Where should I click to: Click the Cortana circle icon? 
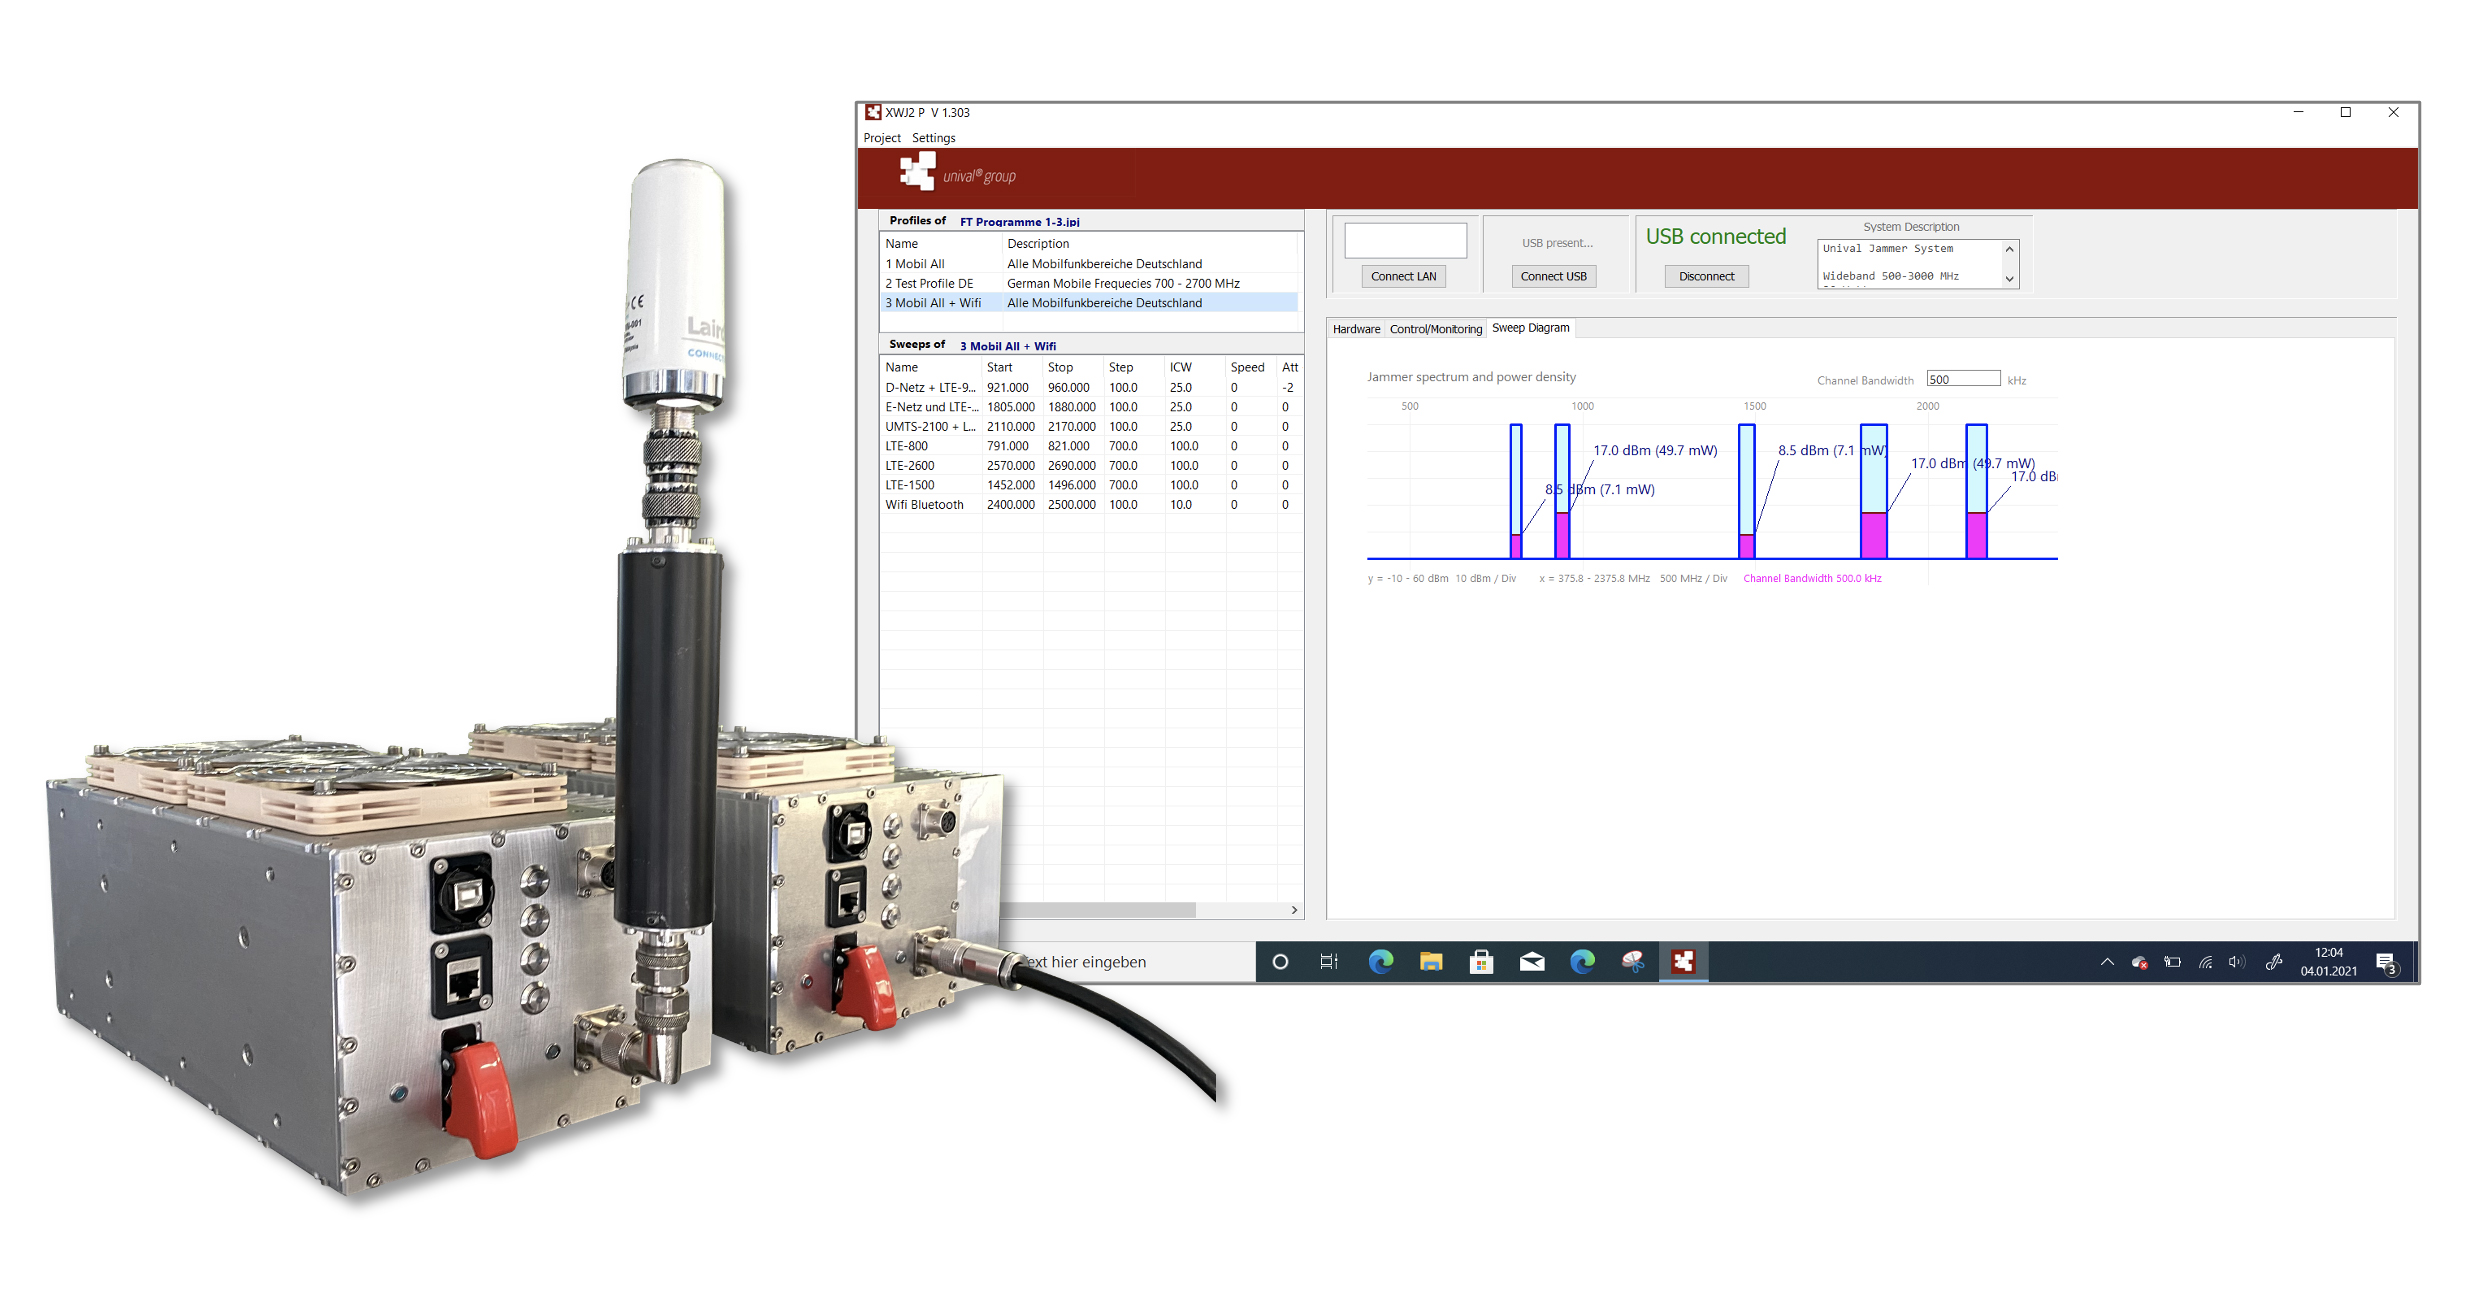[1280, 962]
